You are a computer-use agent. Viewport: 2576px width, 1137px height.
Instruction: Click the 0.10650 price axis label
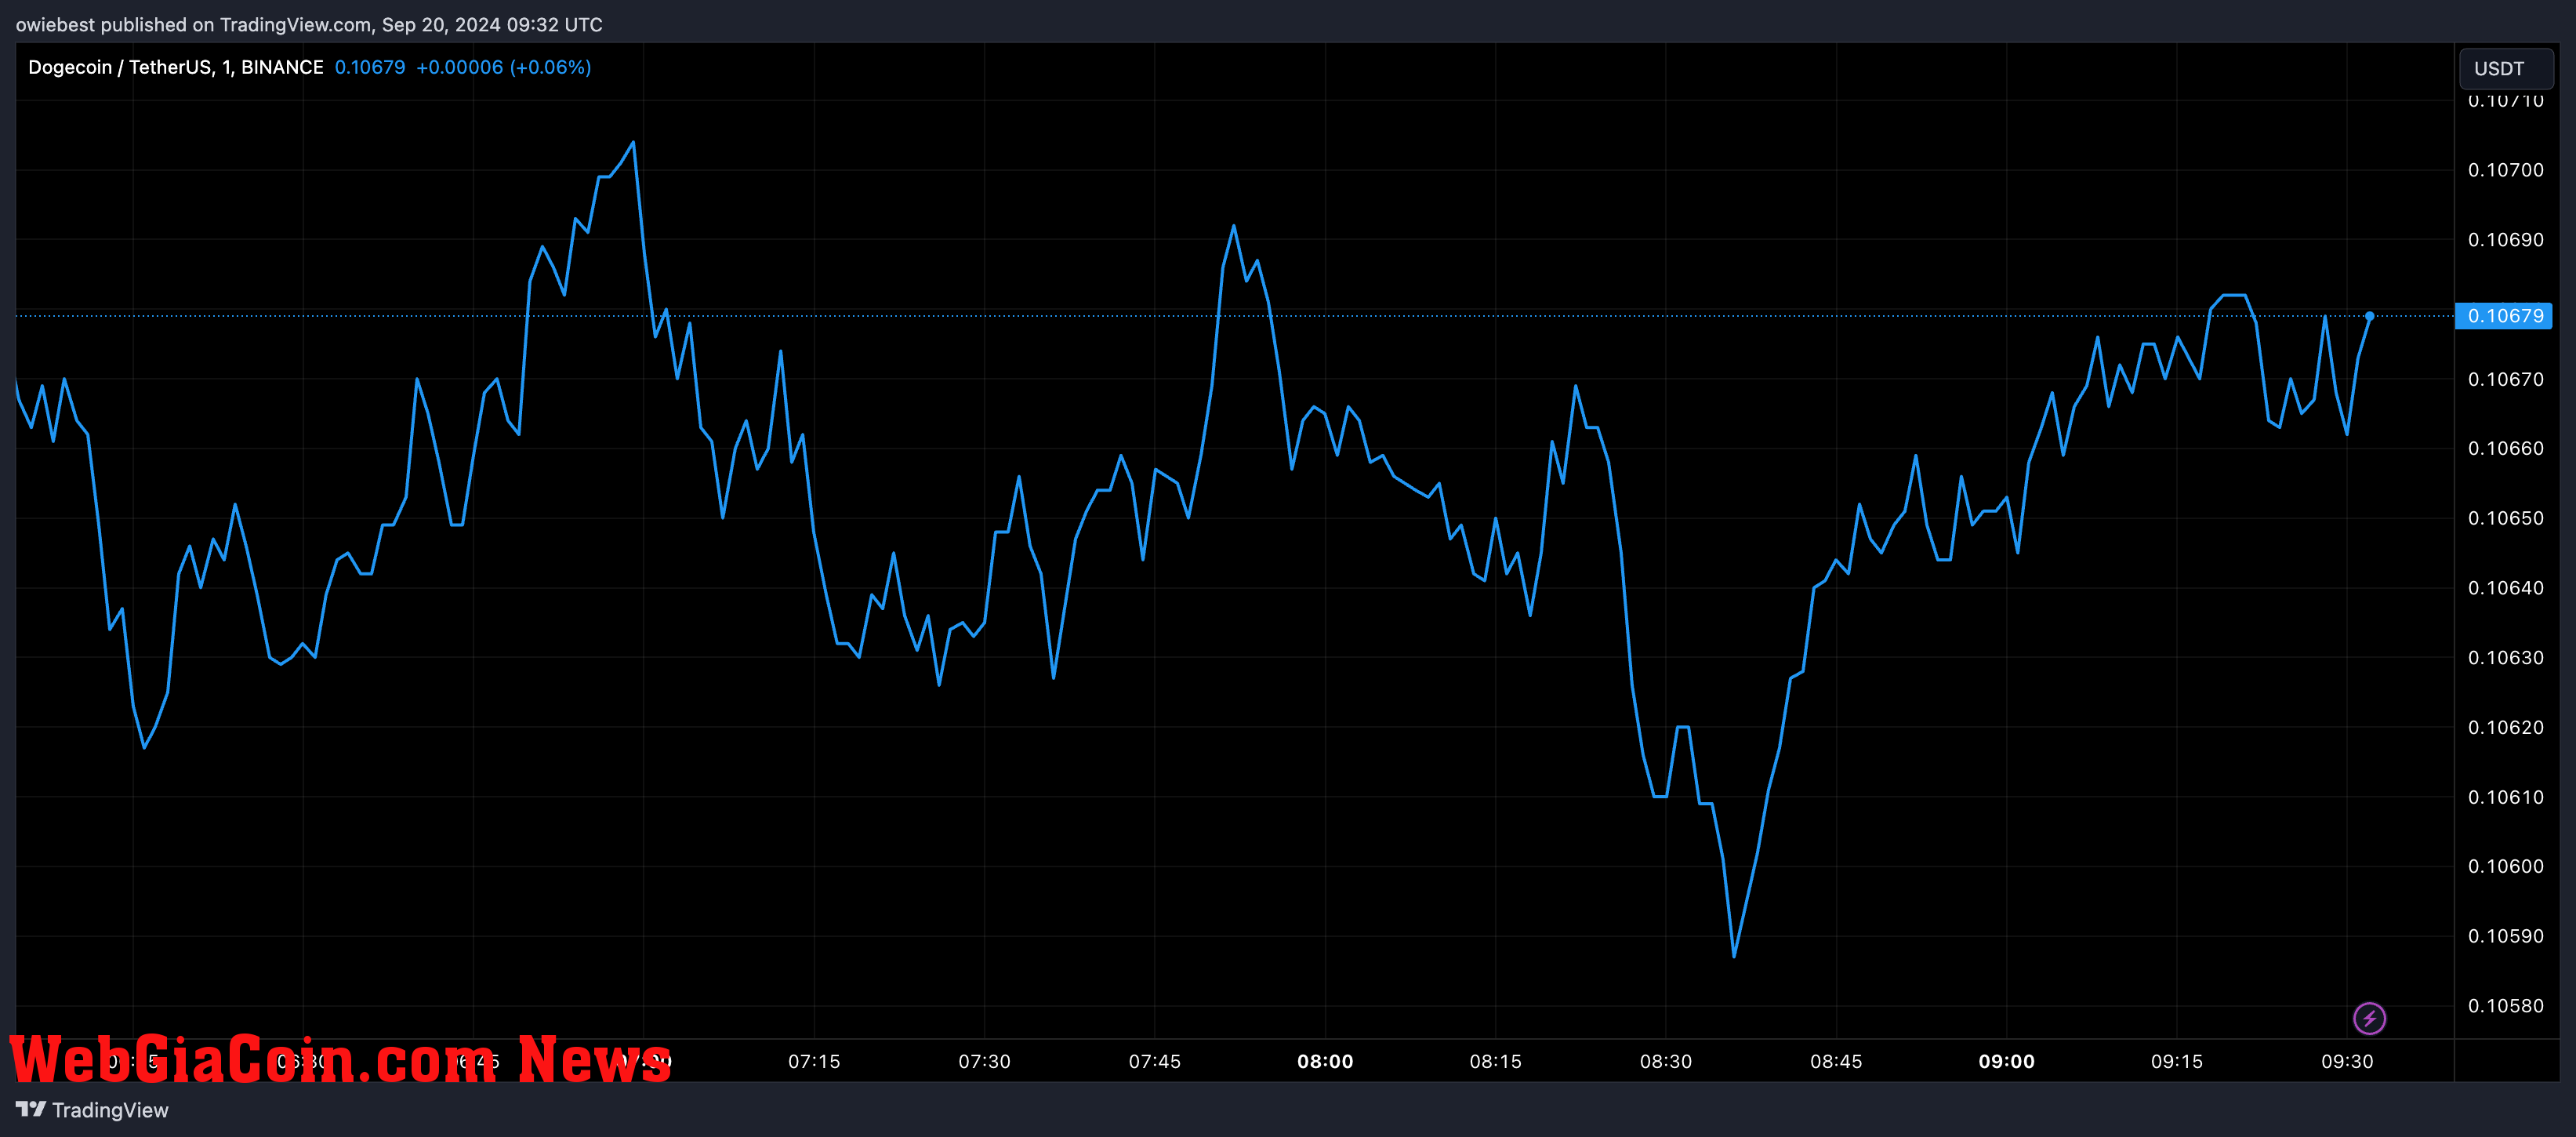pyautogui.click(x=2505, y=518)
